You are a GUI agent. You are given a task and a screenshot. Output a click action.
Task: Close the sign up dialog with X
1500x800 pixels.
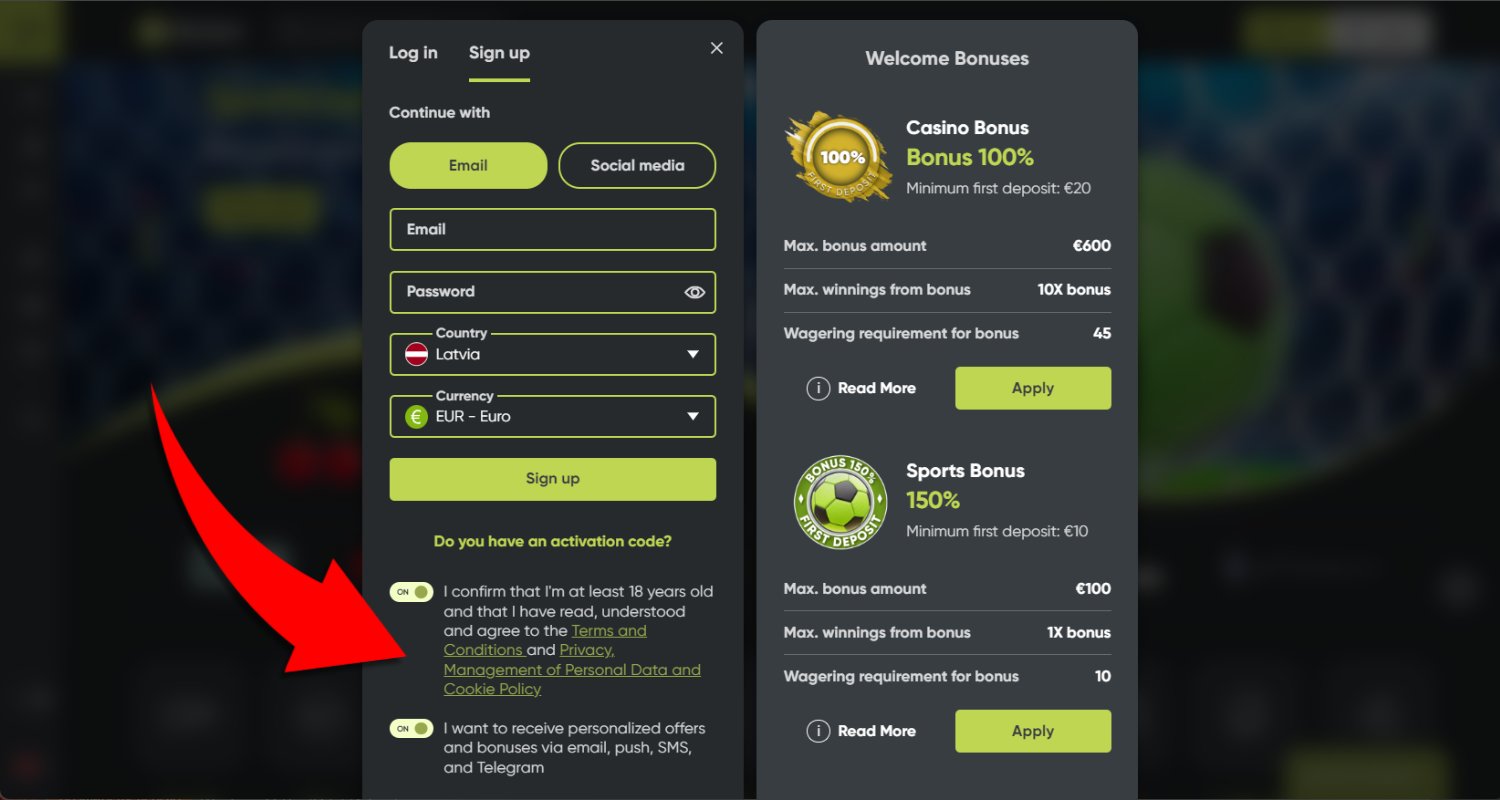716,48
